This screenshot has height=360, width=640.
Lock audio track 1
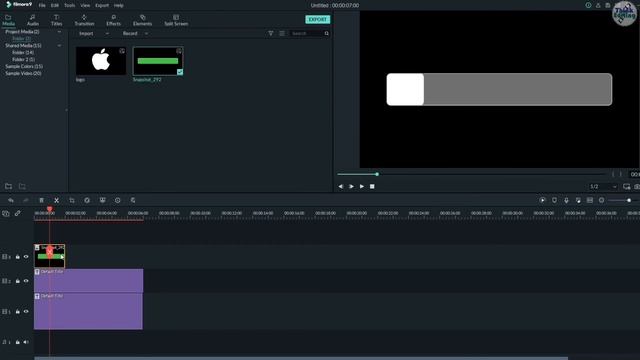click(18, 342)
